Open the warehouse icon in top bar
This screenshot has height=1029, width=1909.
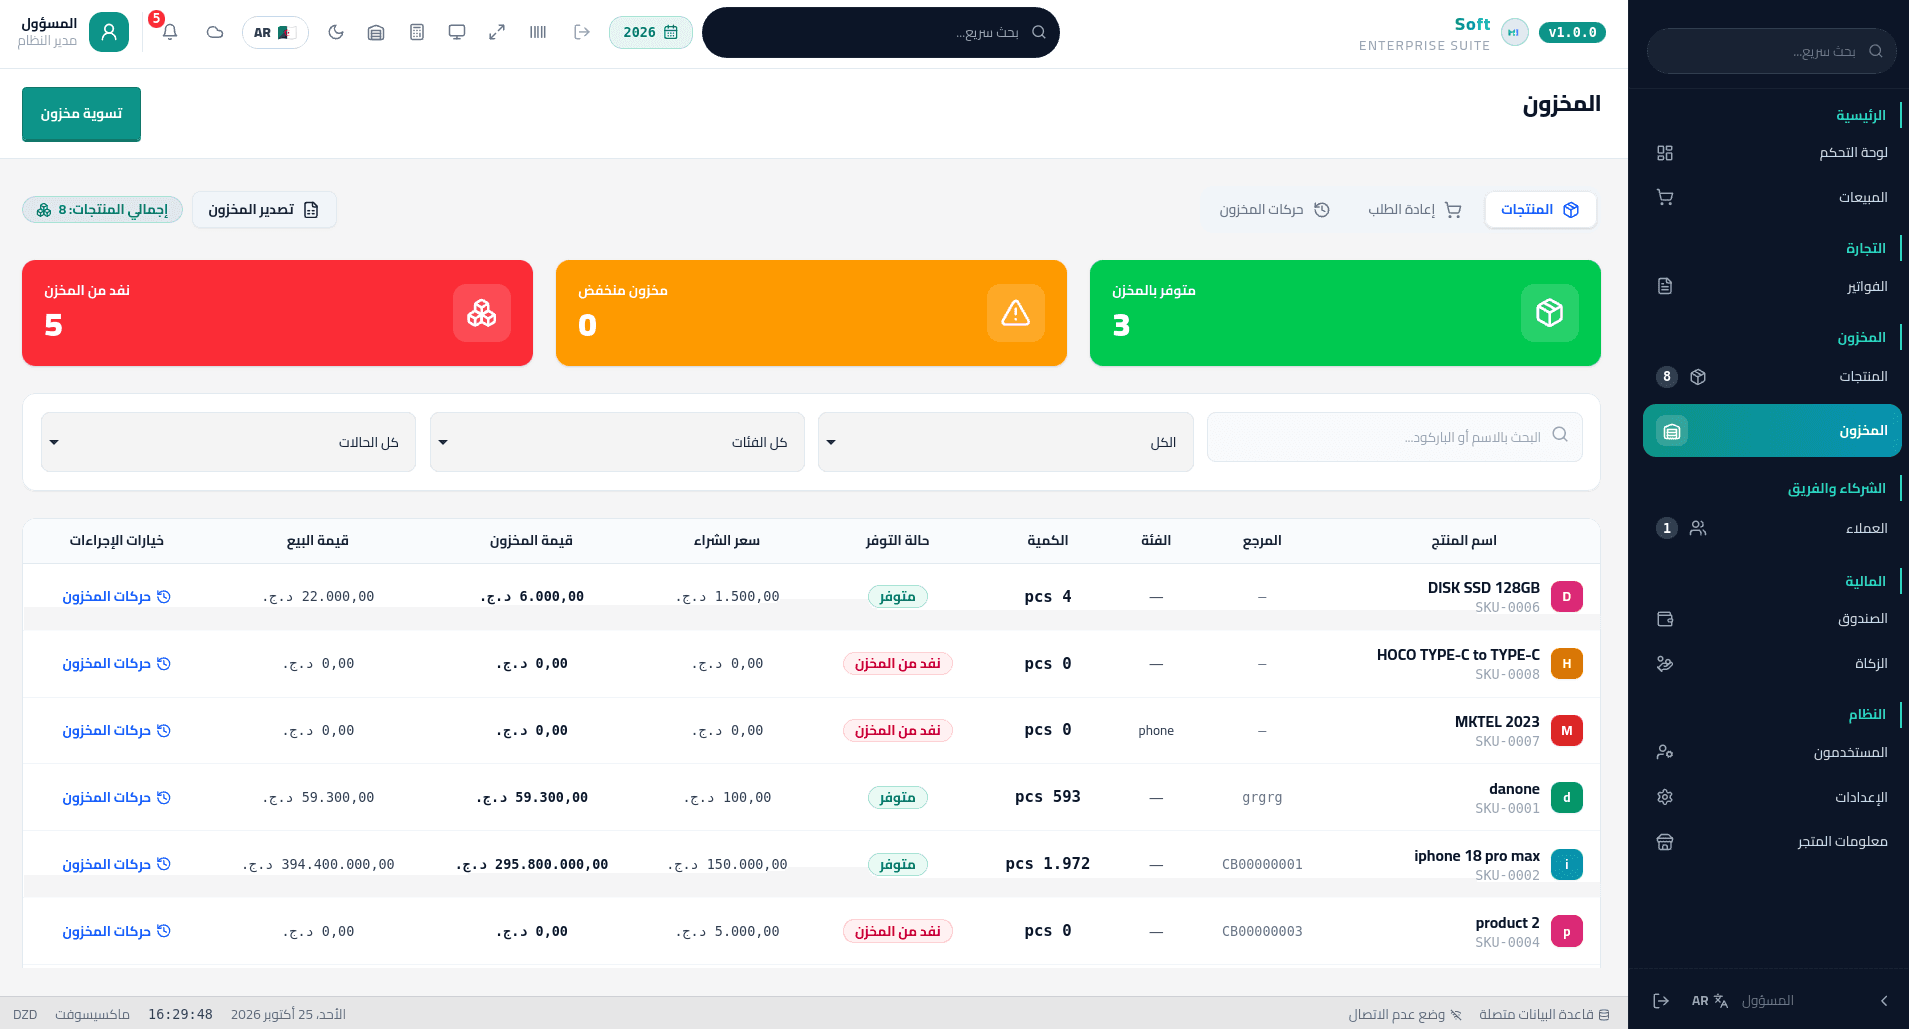pos(376,32)
